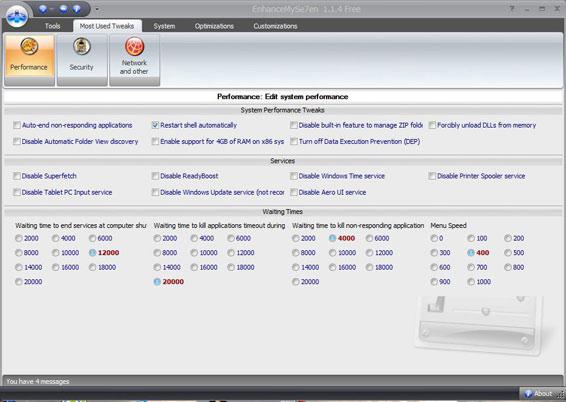Check Disable Windows Update service
The image size is (566, 402).
[x=155, y=192]
